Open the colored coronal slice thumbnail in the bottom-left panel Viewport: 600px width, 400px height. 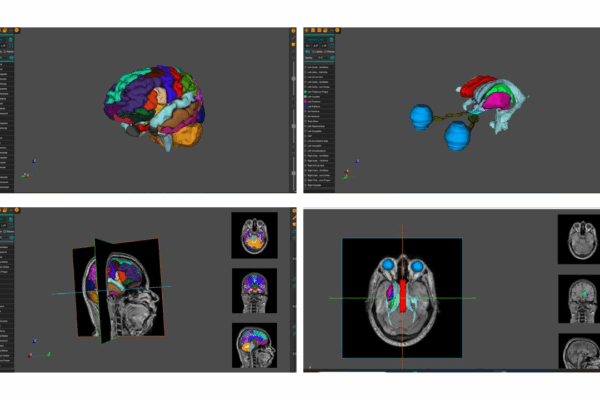pyautogui.click(x=254, y=291)
